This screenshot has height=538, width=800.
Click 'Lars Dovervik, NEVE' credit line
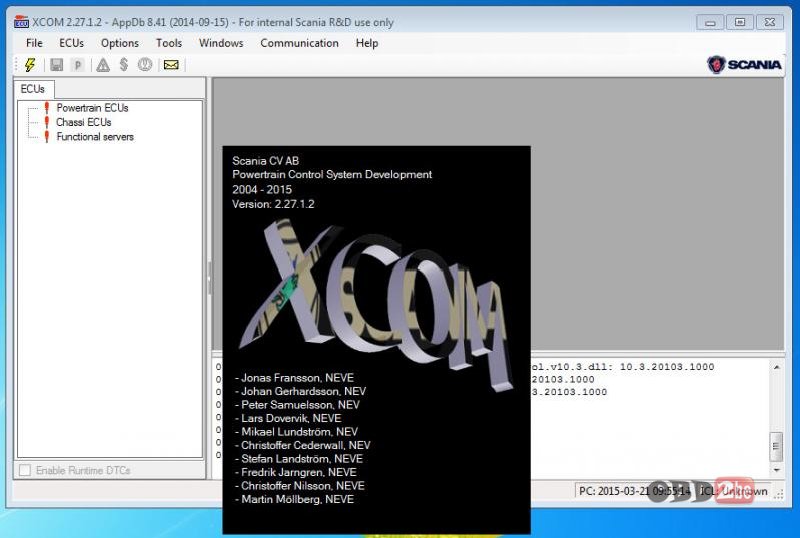288,419
